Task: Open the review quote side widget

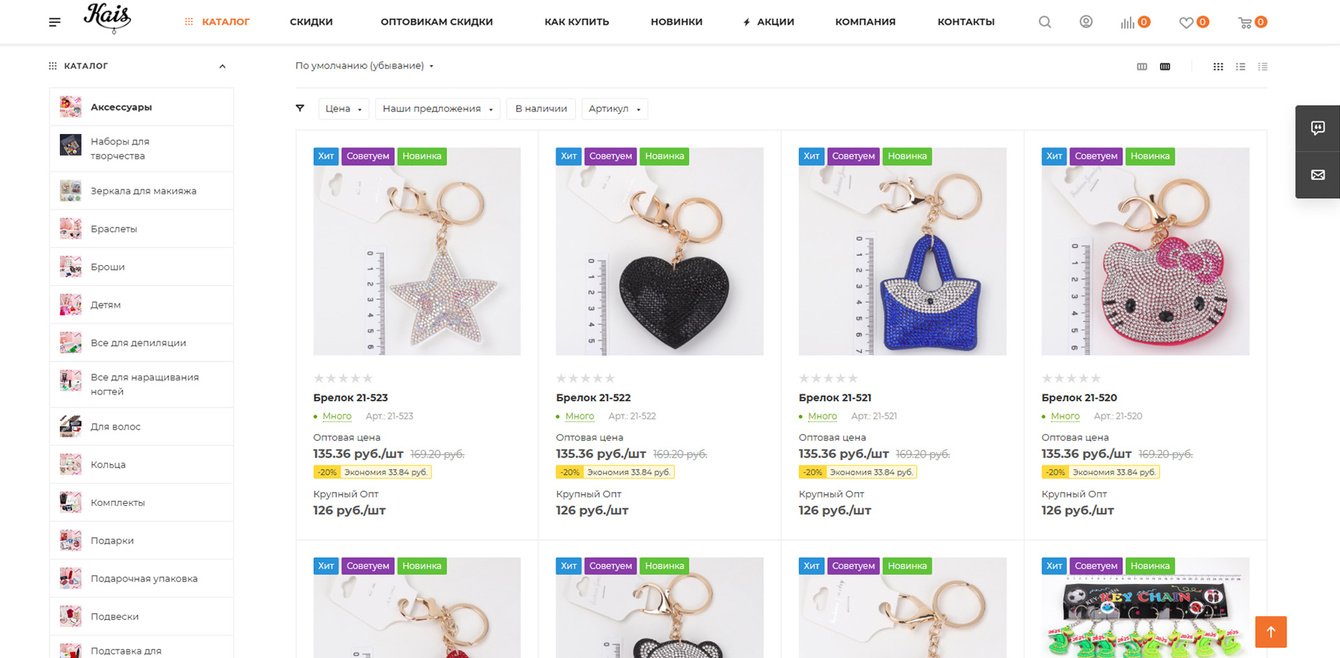Action: (1318, 128)
